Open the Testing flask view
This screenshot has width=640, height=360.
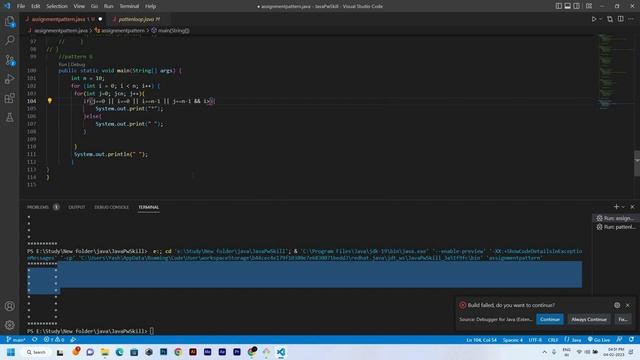point(9,118)
